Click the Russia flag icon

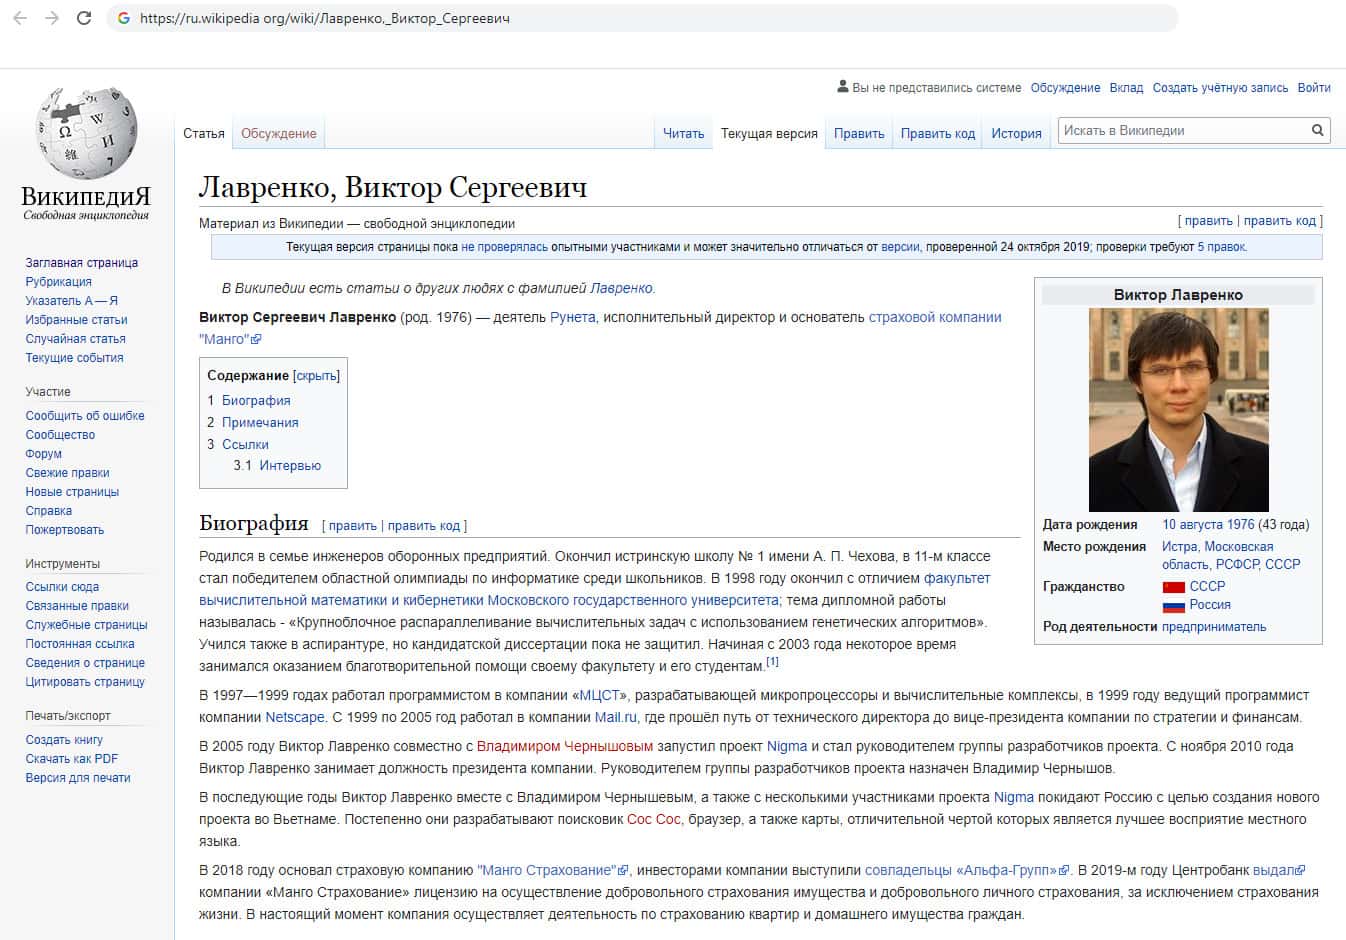point(1173,605)
